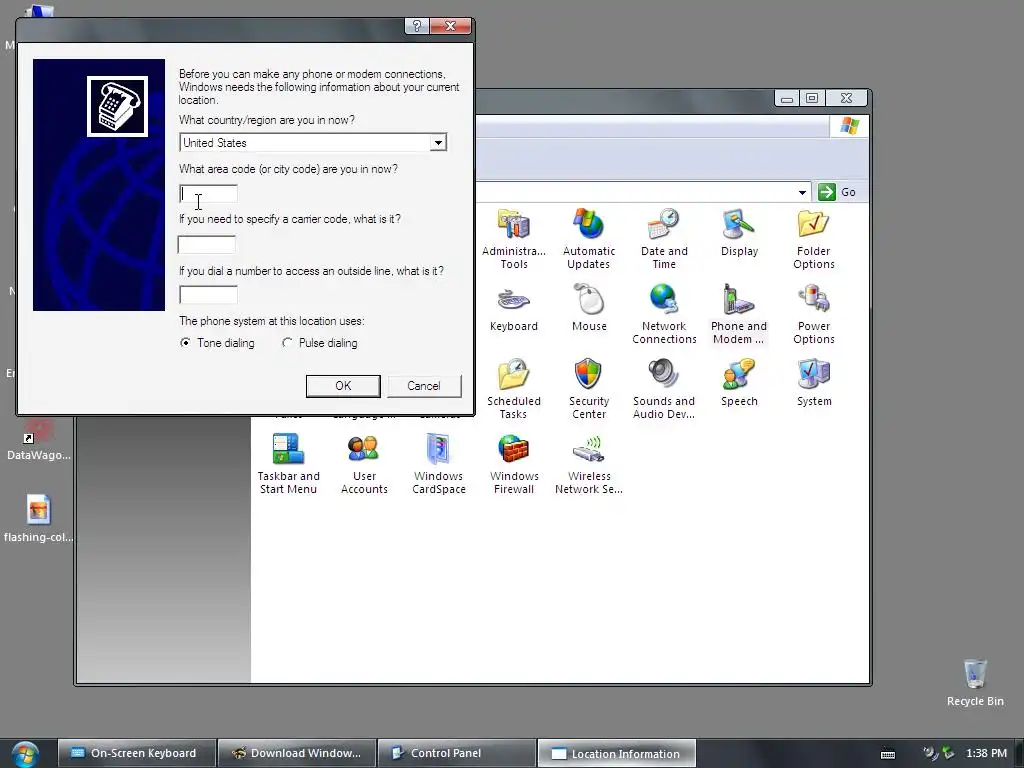Switch to Download Windows taskbar item
The width and height of the screenshot is (1024, 768).
click(296, 754)
